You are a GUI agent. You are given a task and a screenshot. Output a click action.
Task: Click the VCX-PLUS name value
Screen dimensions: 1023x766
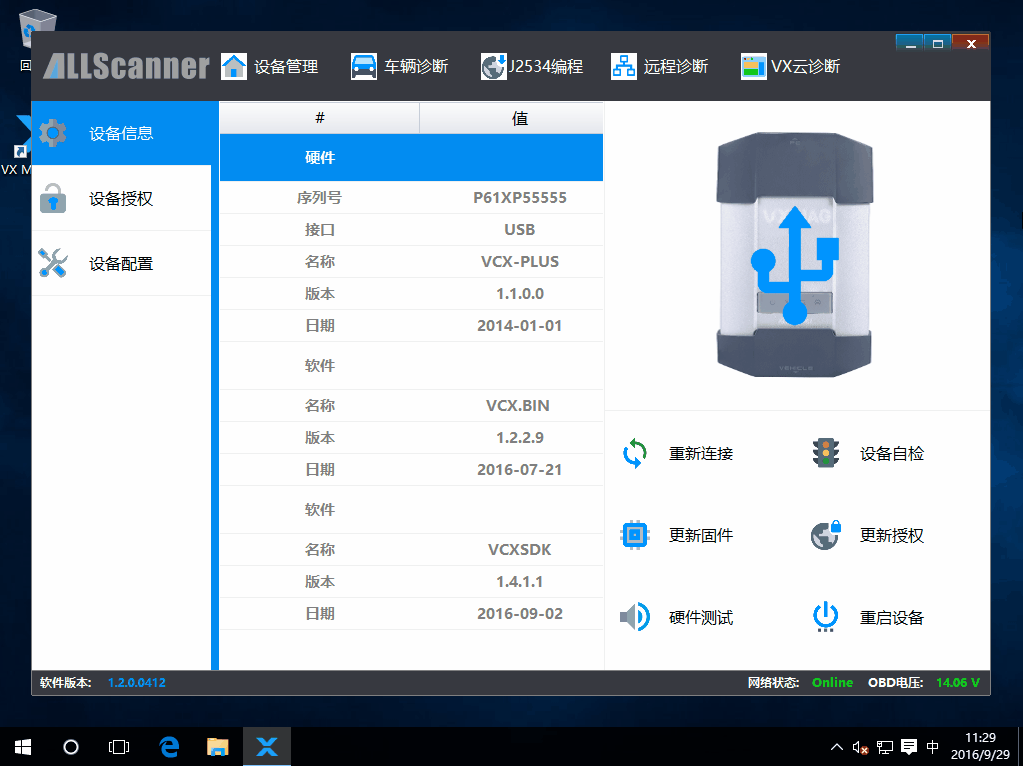[520, 262]
